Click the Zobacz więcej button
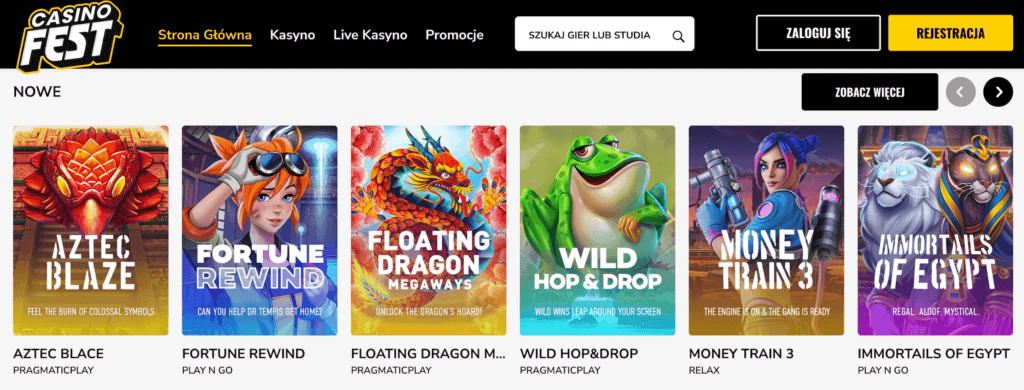1024x390 pixels. tap(870, 92)
